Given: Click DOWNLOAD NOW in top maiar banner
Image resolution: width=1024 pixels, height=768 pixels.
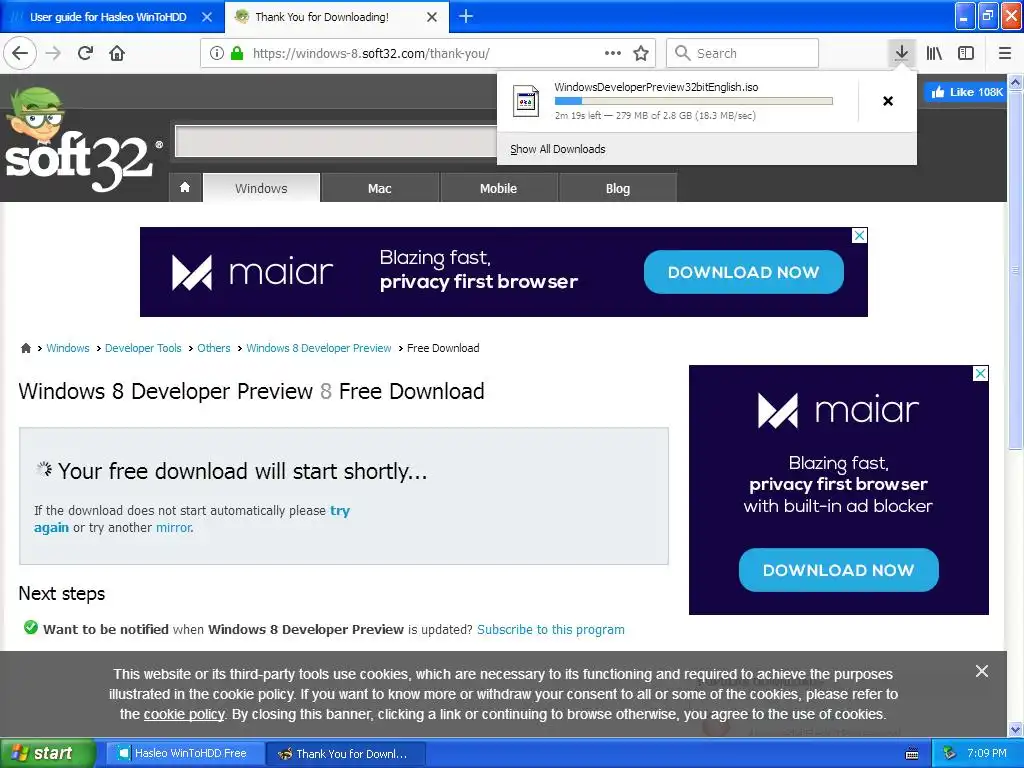Looking at the screenshot, I should [743, 272].
